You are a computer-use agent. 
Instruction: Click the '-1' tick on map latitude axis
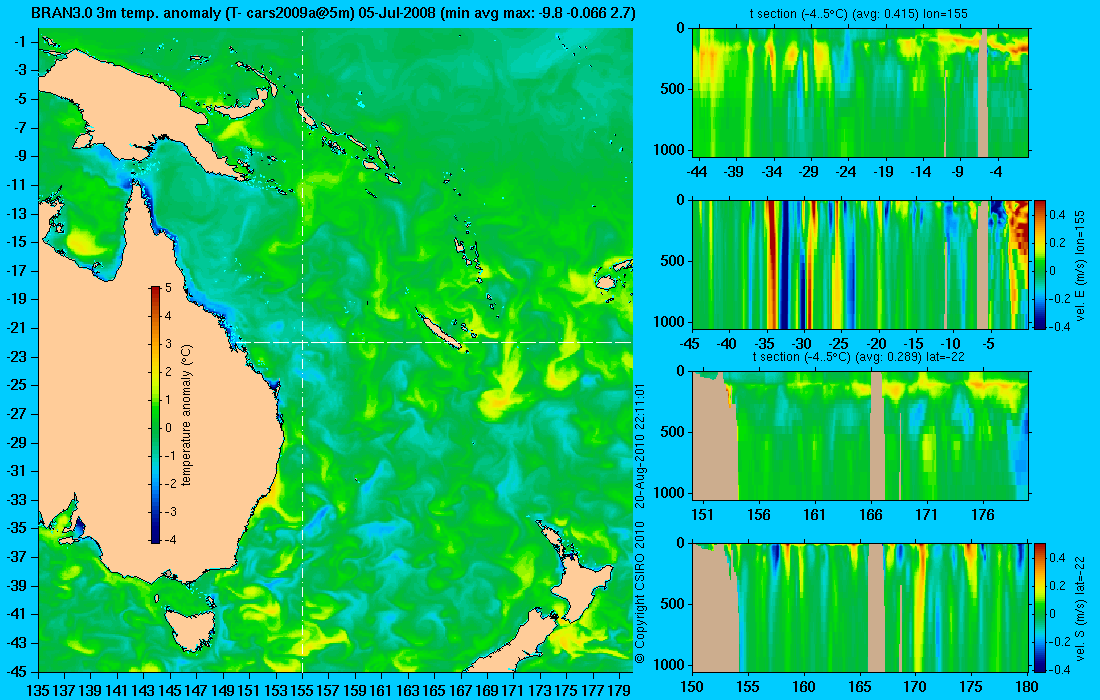(20, 41)
